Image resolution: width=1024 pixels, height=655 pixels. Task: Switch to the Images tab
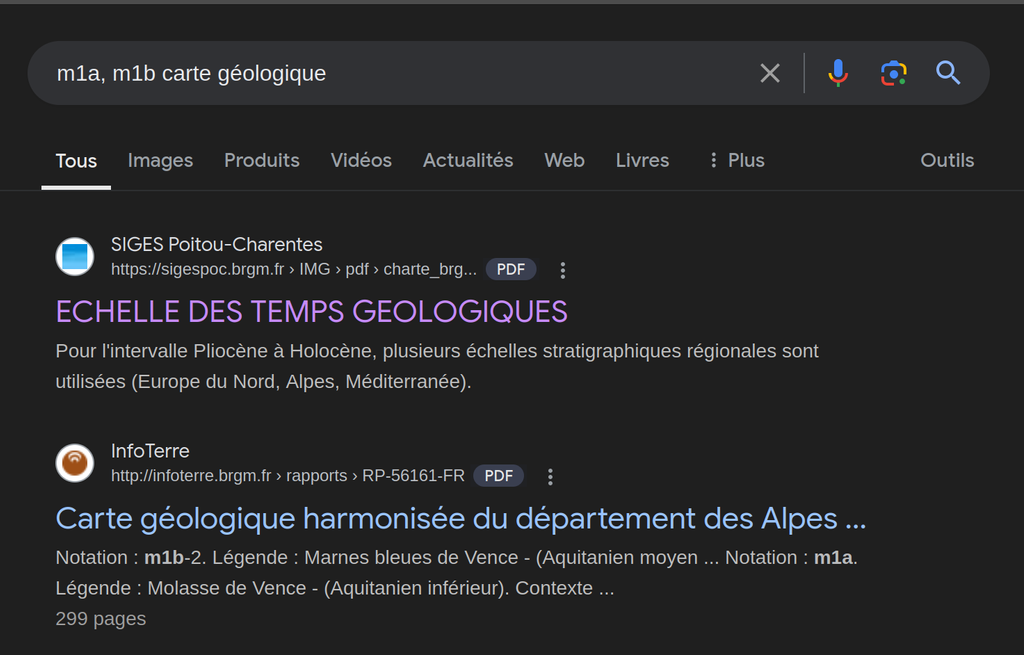(x=160, y=160)
